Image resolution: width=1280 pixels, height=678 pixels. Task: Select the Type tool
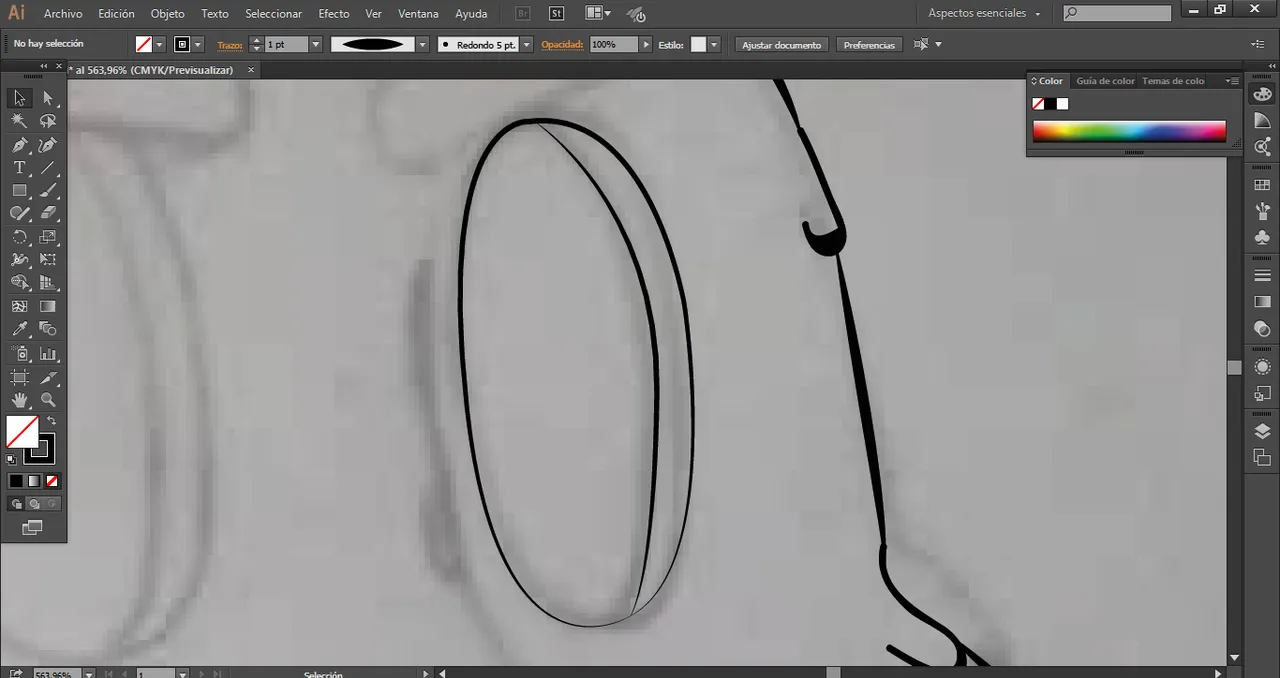click(x=20, y=167)
